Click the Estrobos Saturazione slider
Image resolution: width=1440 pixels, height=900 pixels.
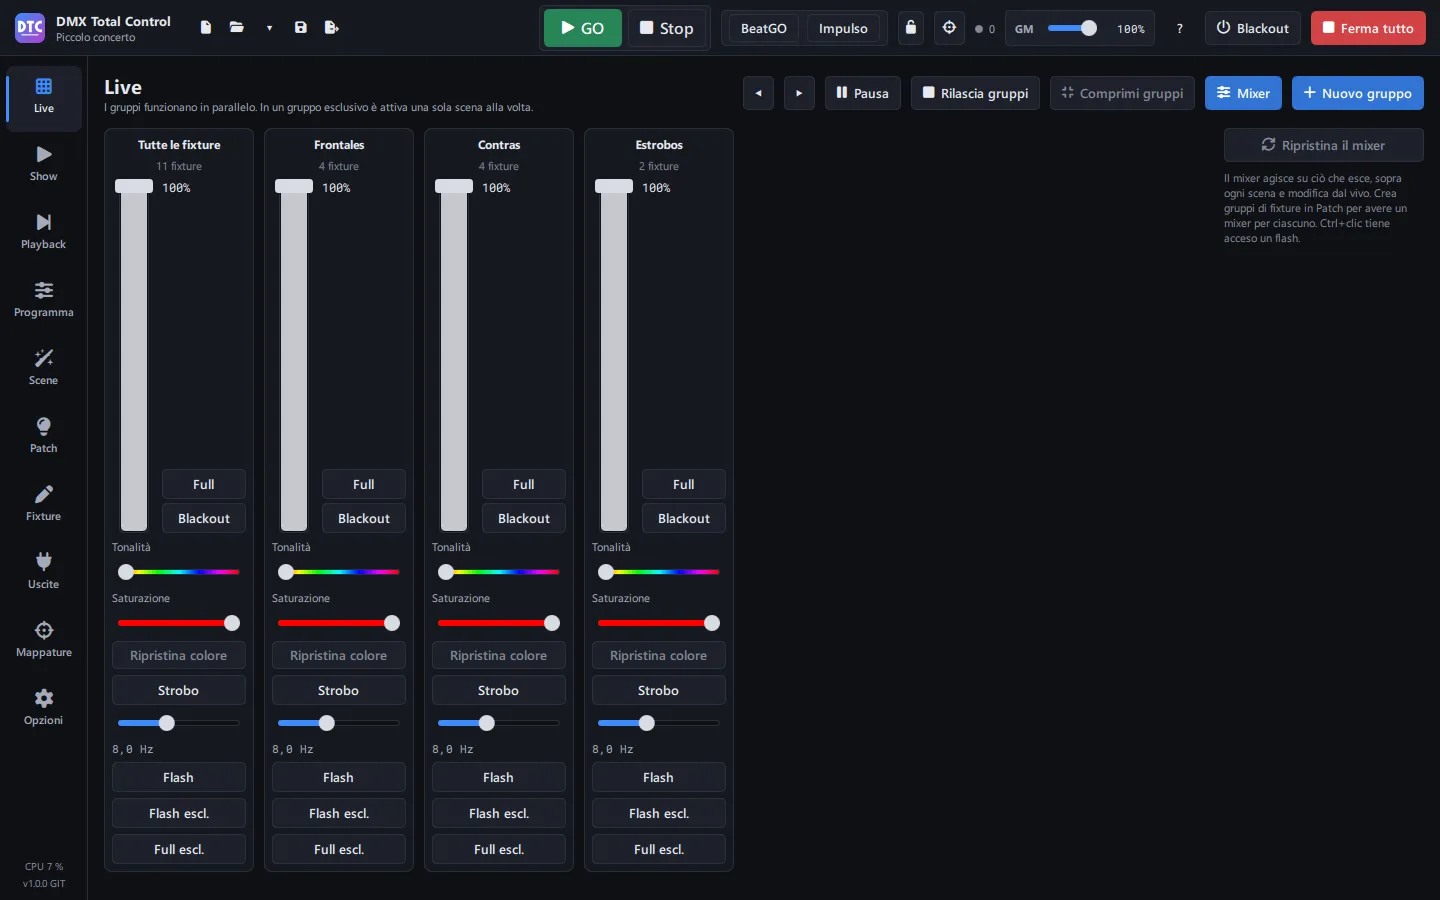(x=659, y=623)
